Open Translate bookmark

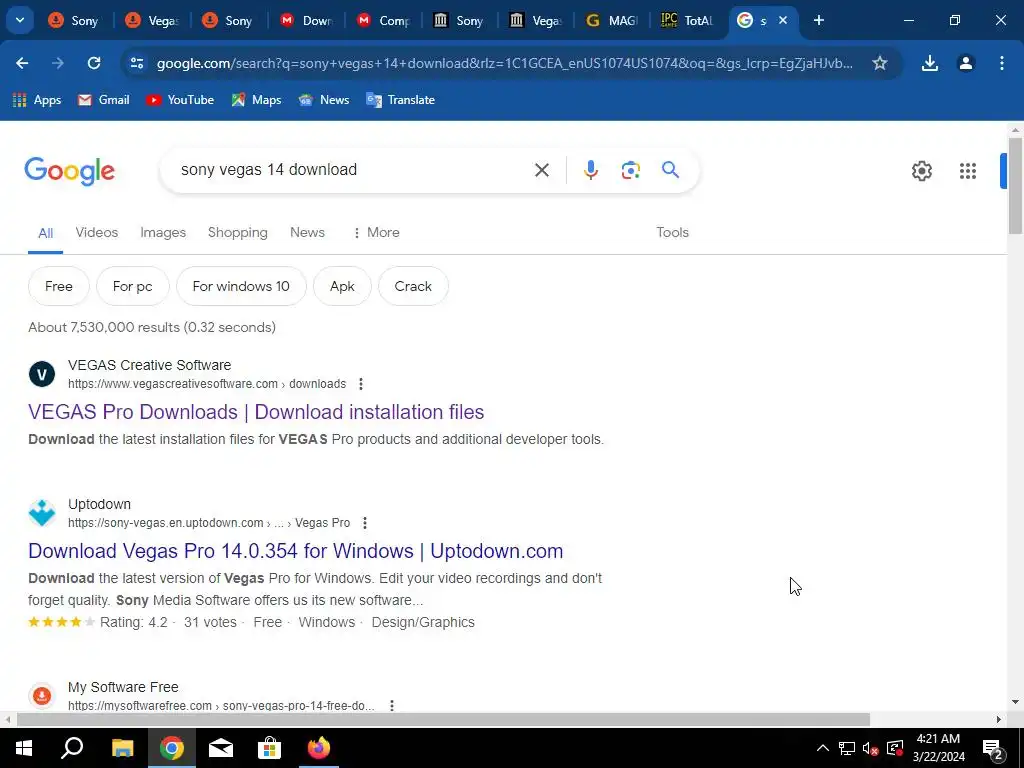pyautogui.click(x=400, y=100)
